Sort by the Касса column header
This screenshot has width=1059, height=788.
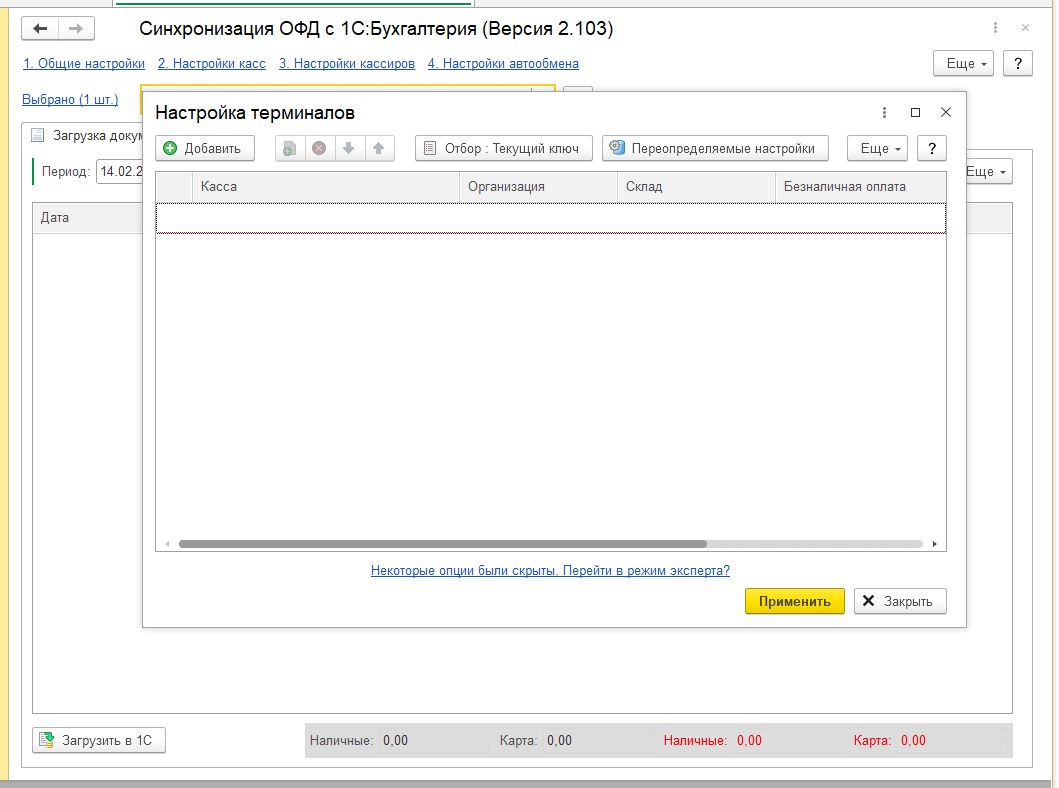pyautogui.click(x=326, y=187)
